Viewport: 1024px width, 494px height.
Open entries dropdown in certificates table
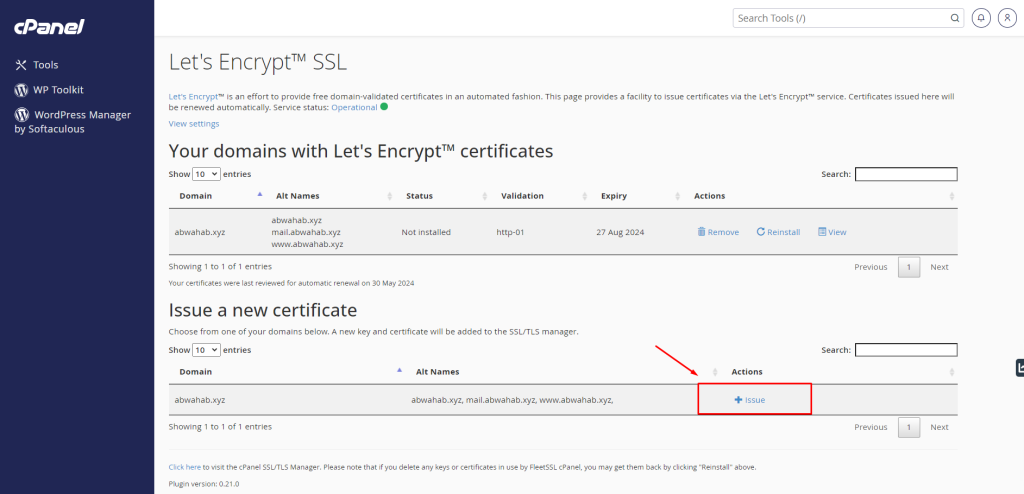point(206,174)
